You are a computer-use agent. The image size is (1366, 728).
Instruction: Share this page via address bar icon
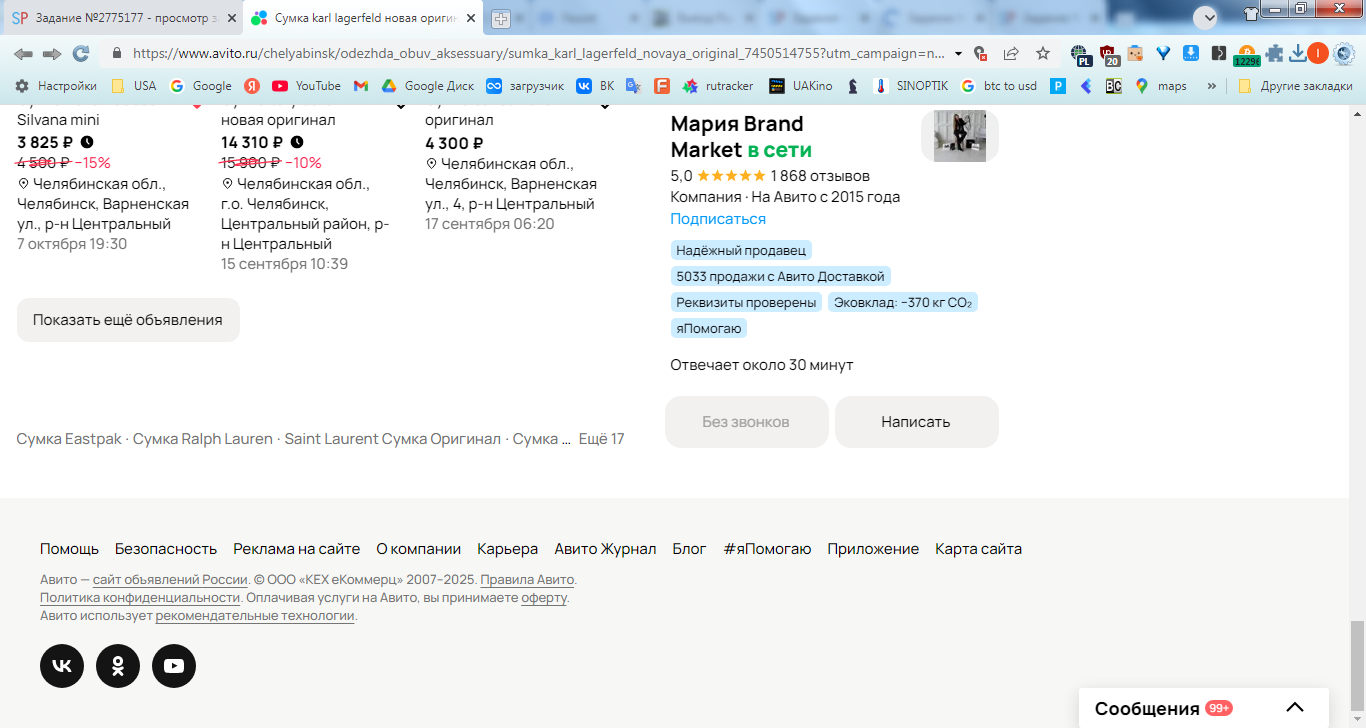coord(1011,53)
